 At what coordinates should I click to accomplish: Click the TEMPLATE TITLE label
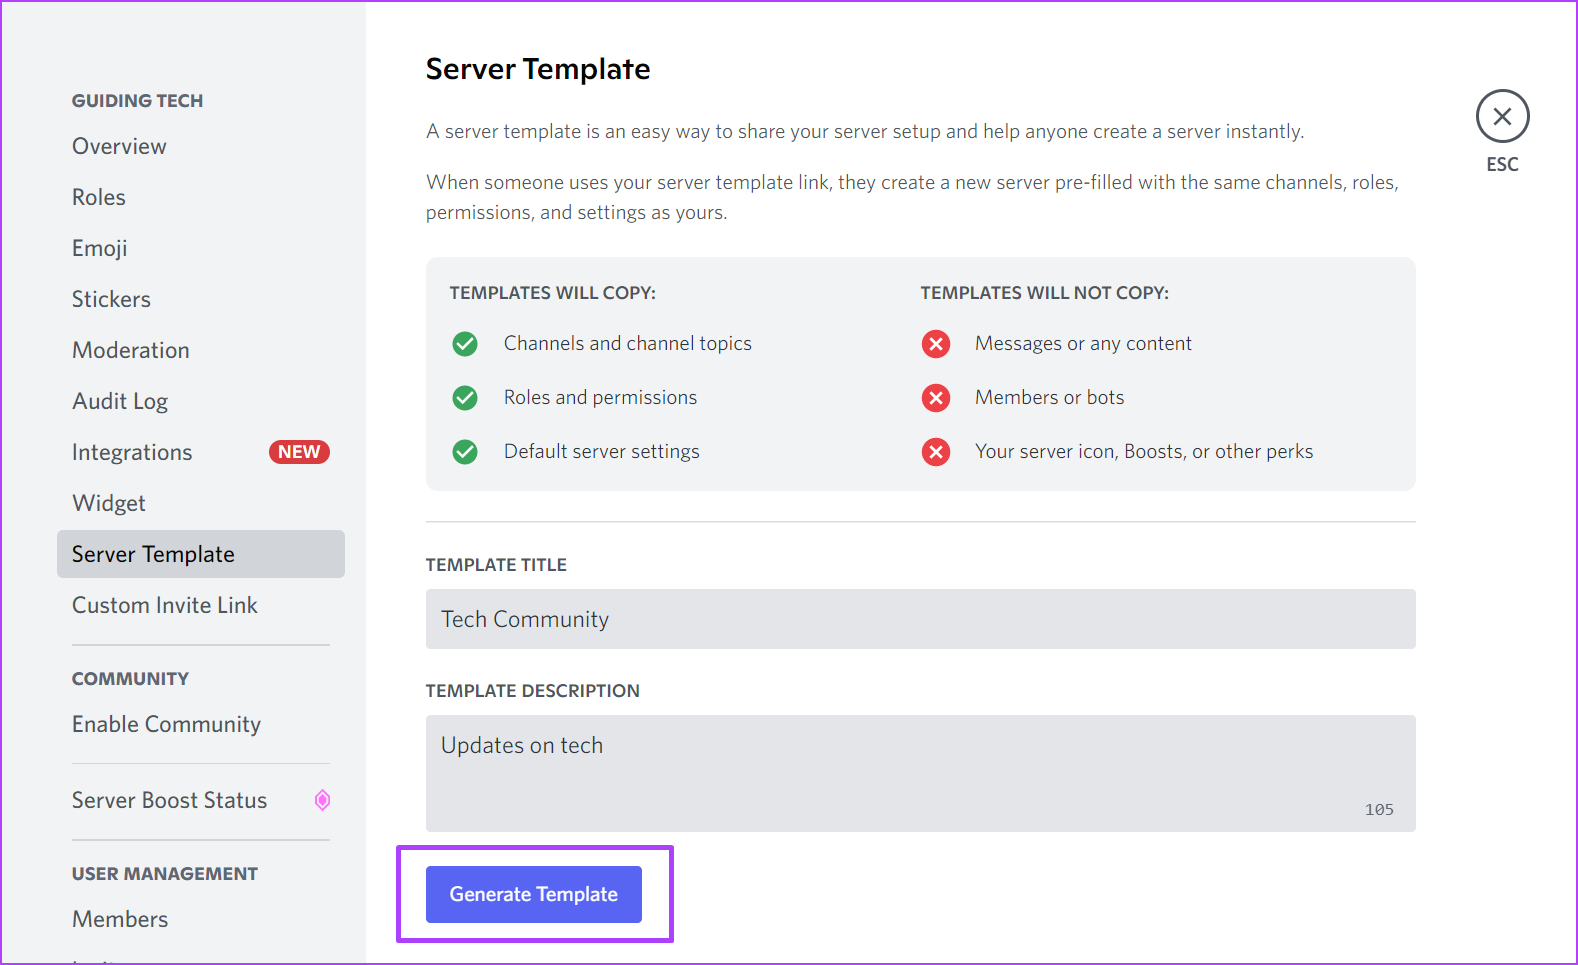coord(496,565)
